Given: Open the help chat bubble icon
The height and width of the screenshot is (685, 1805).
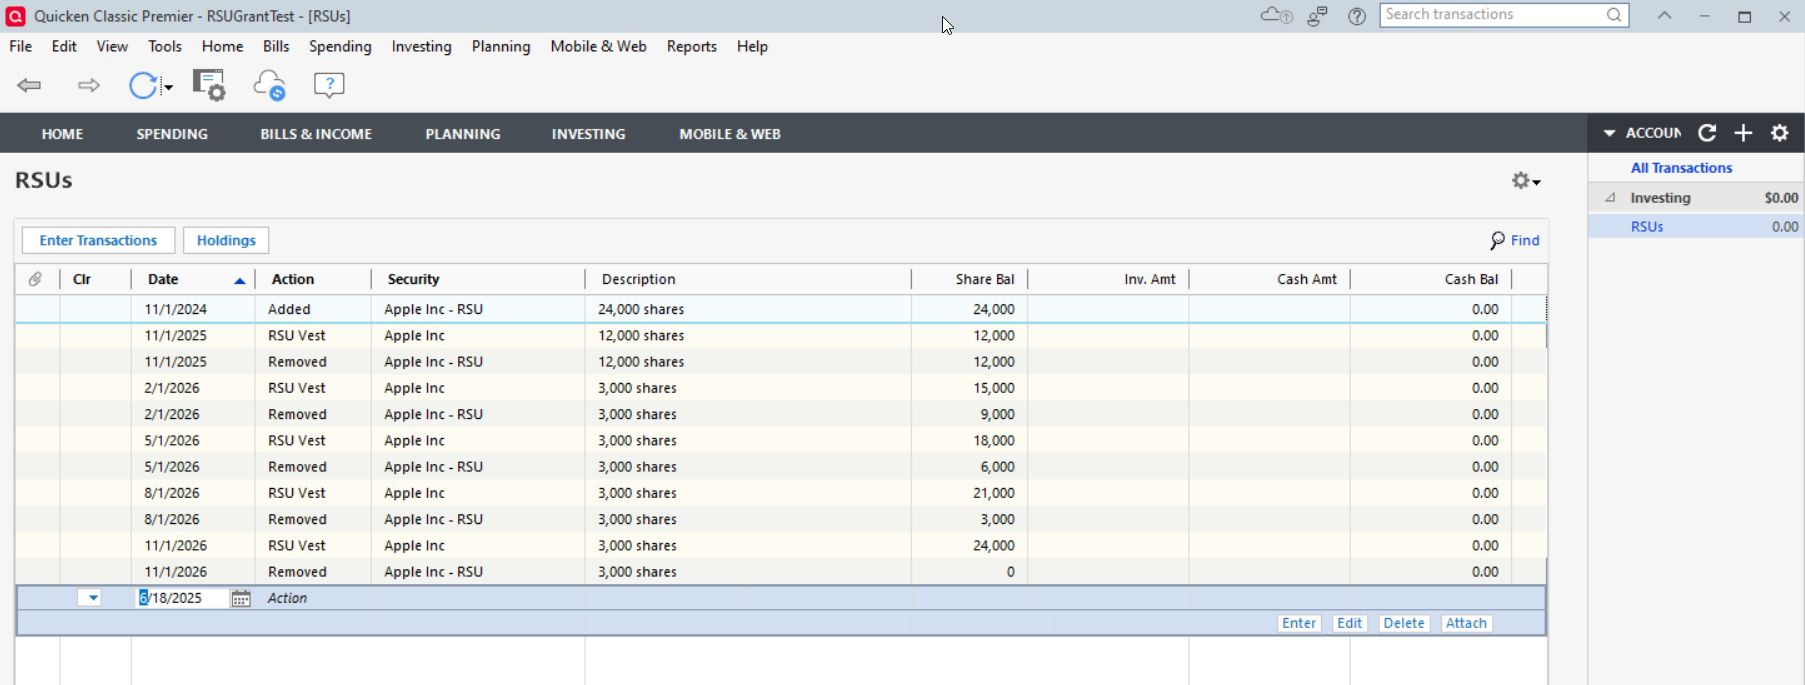Looking at the screenshot, I should coord(329,85).
